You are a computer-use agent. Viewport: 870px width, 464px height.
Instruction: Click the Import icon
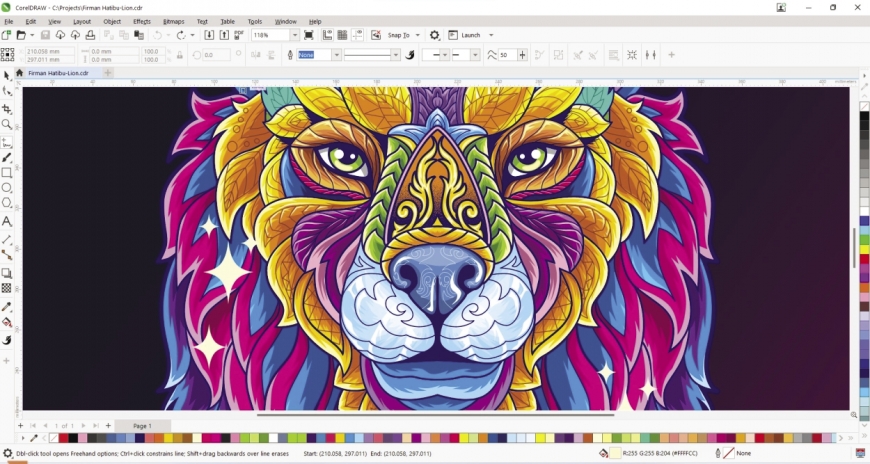[209, 35]
